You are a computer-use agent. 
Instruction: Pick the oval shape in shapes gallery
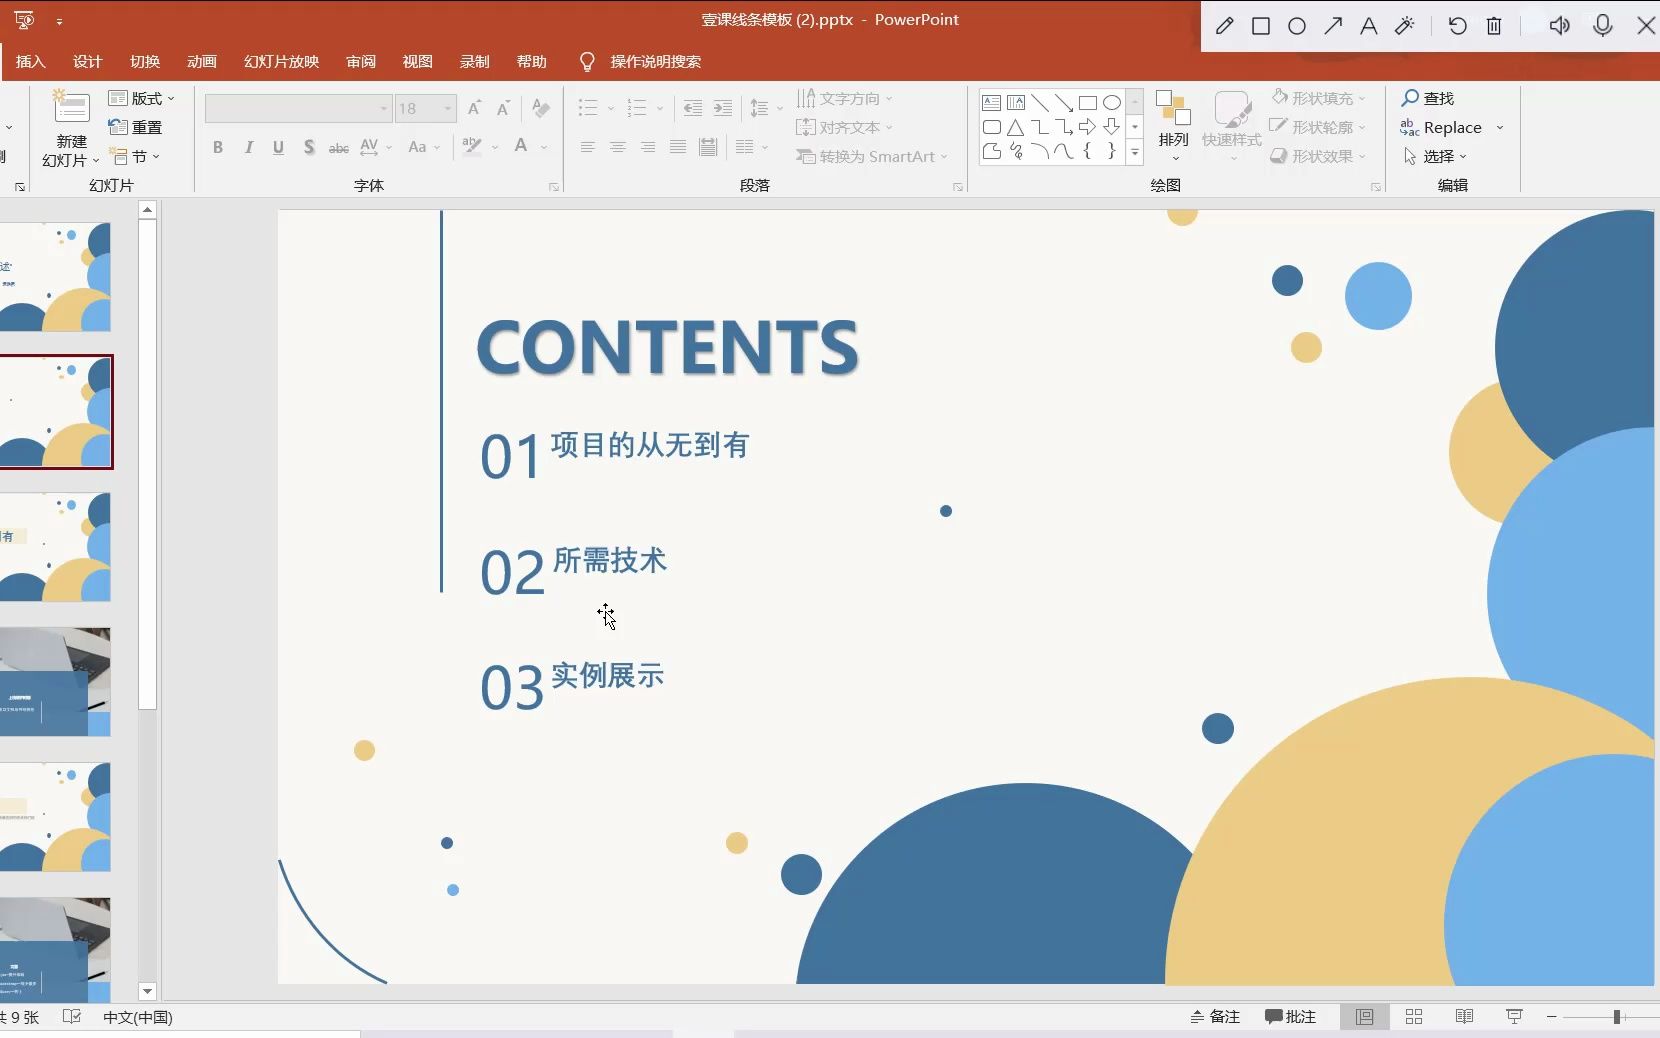(x=1111, y=102)
